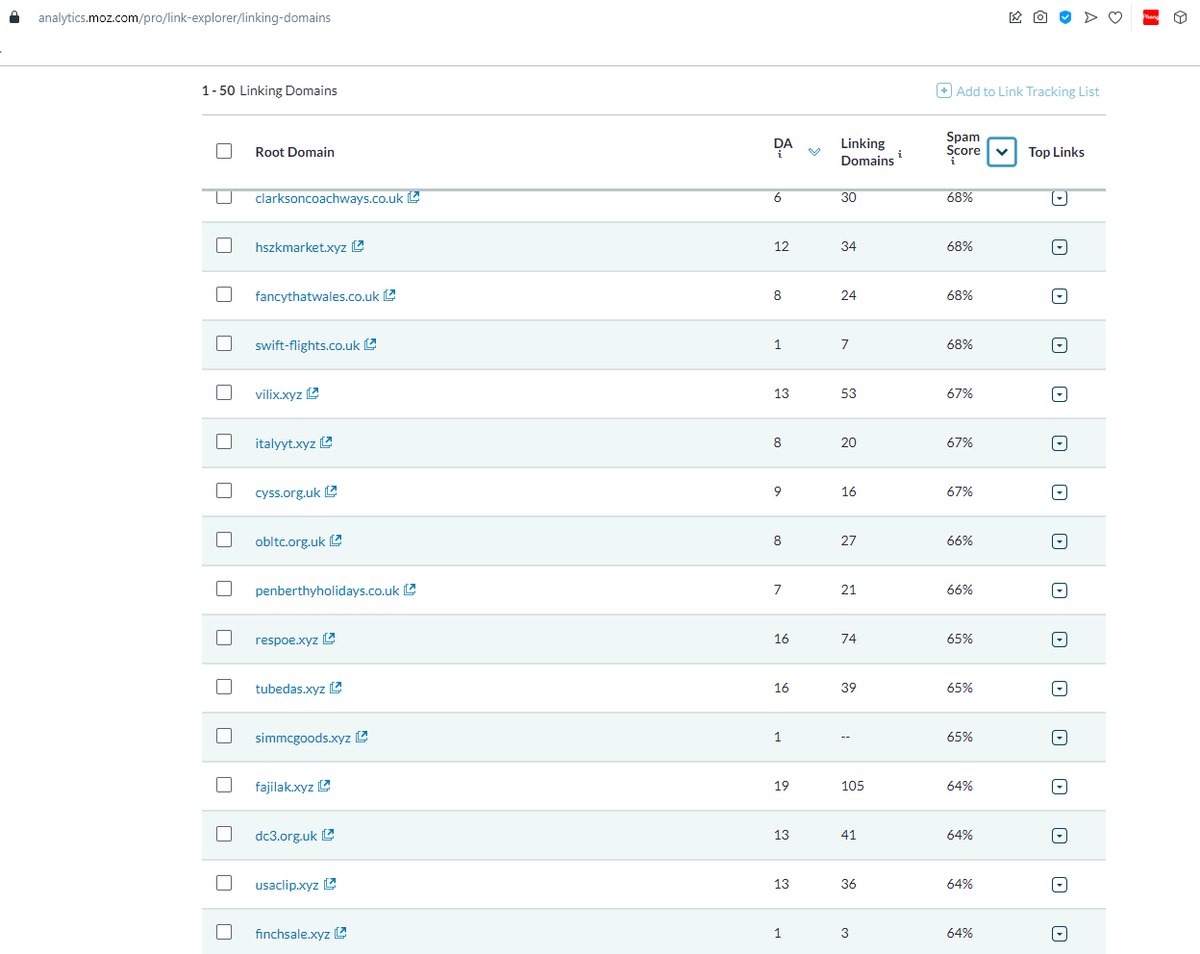Click the info icon under Spam Score
1200x954 pixels.
click(953, 165)
